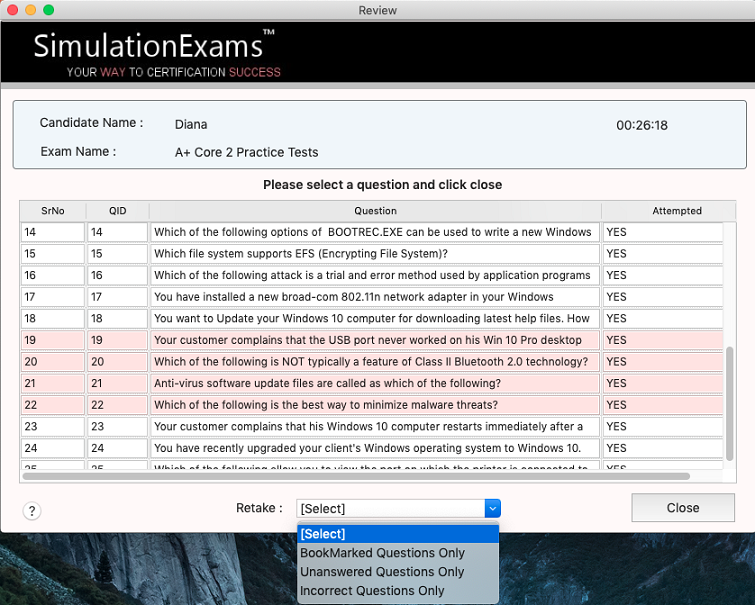Click the red close window button

coord(13,10)
